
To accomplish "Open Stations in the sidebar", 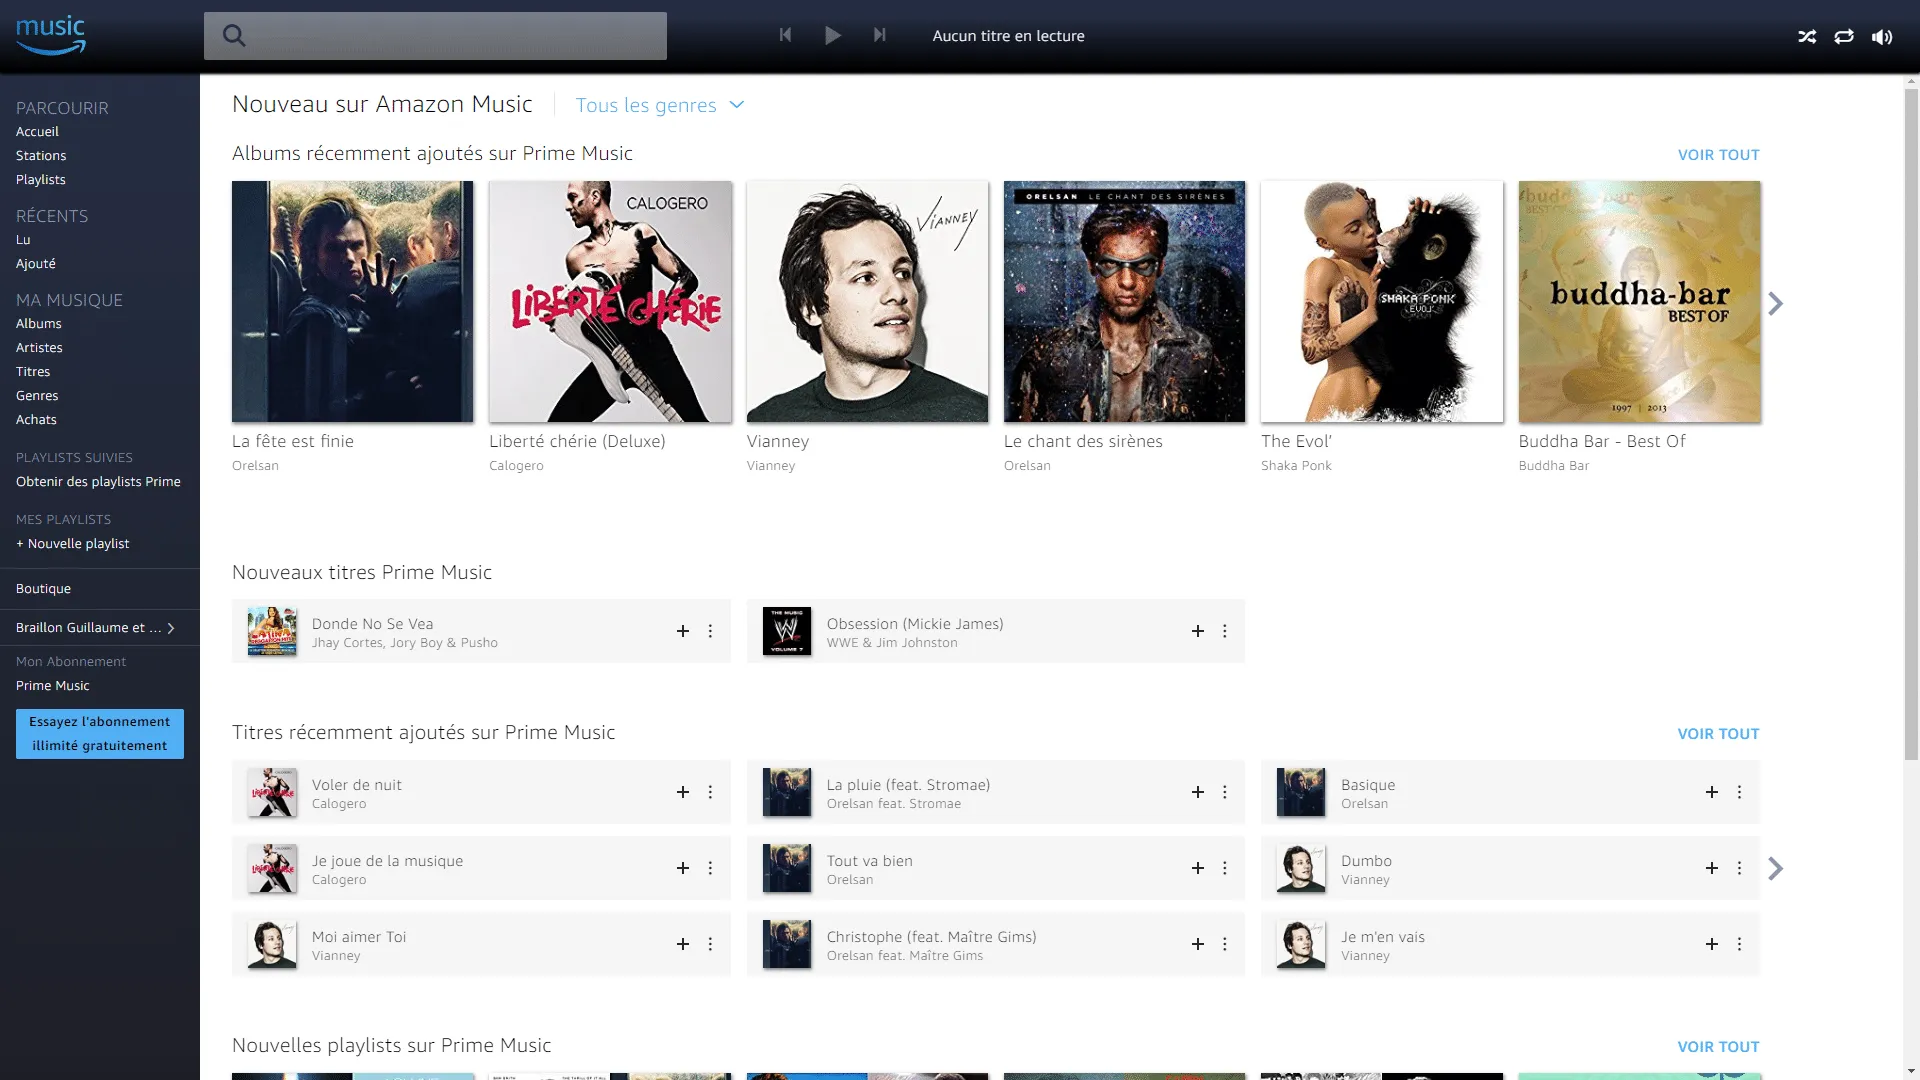I will (x=41, y=156).
